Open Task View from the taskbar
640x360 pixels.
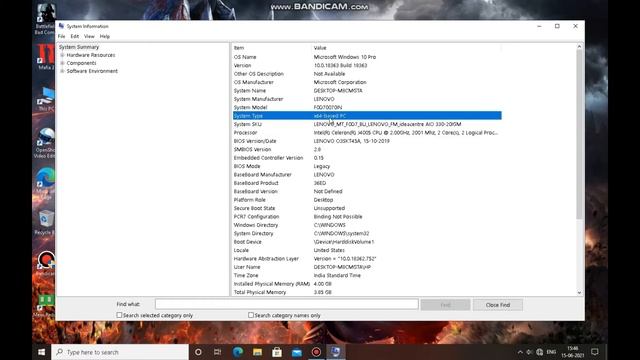coord(218,352)
